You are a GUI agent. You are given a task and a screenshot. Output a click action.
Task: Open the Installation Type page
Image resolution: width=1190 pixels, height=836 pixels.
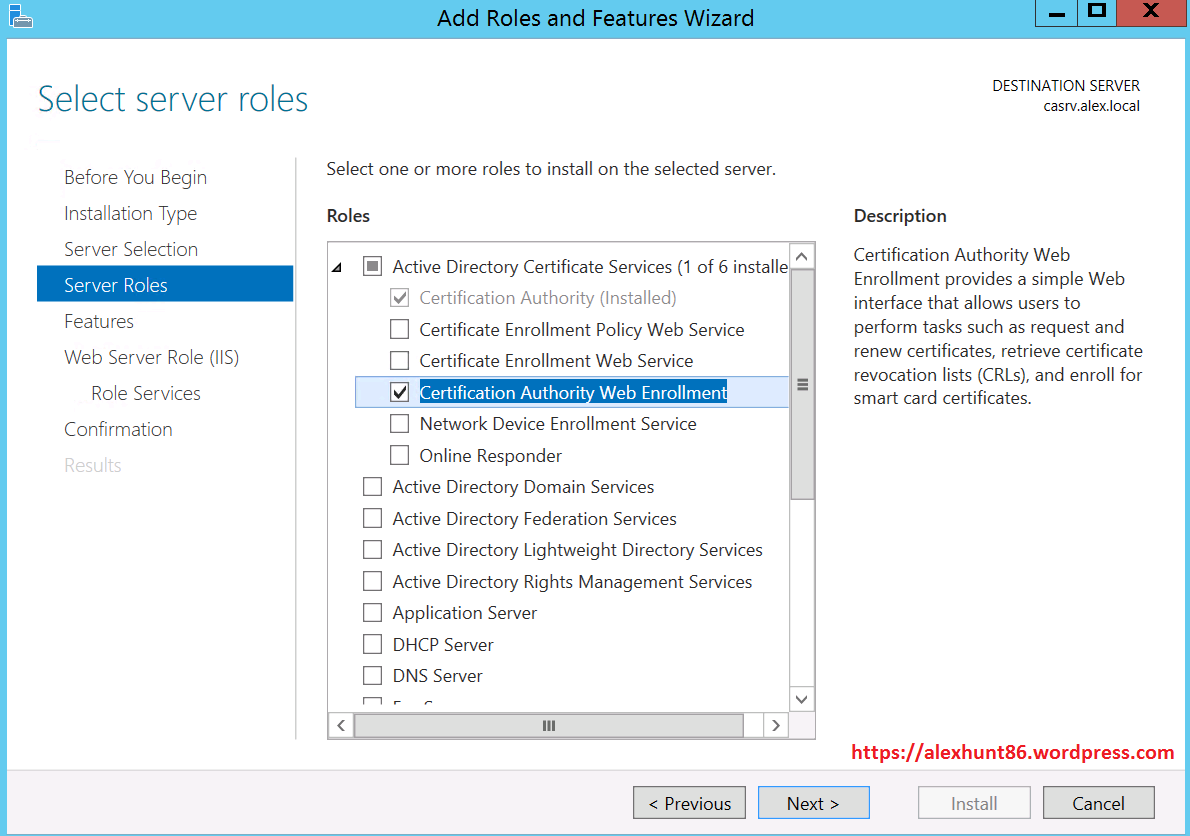coord(130,213)
